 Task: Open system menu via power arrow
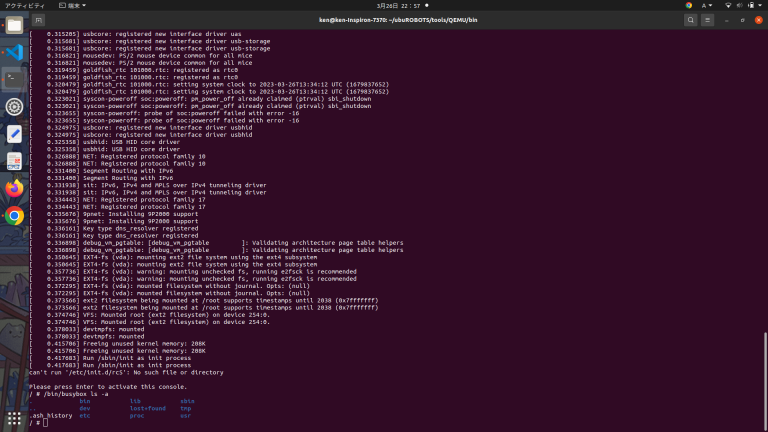(760, 5)
